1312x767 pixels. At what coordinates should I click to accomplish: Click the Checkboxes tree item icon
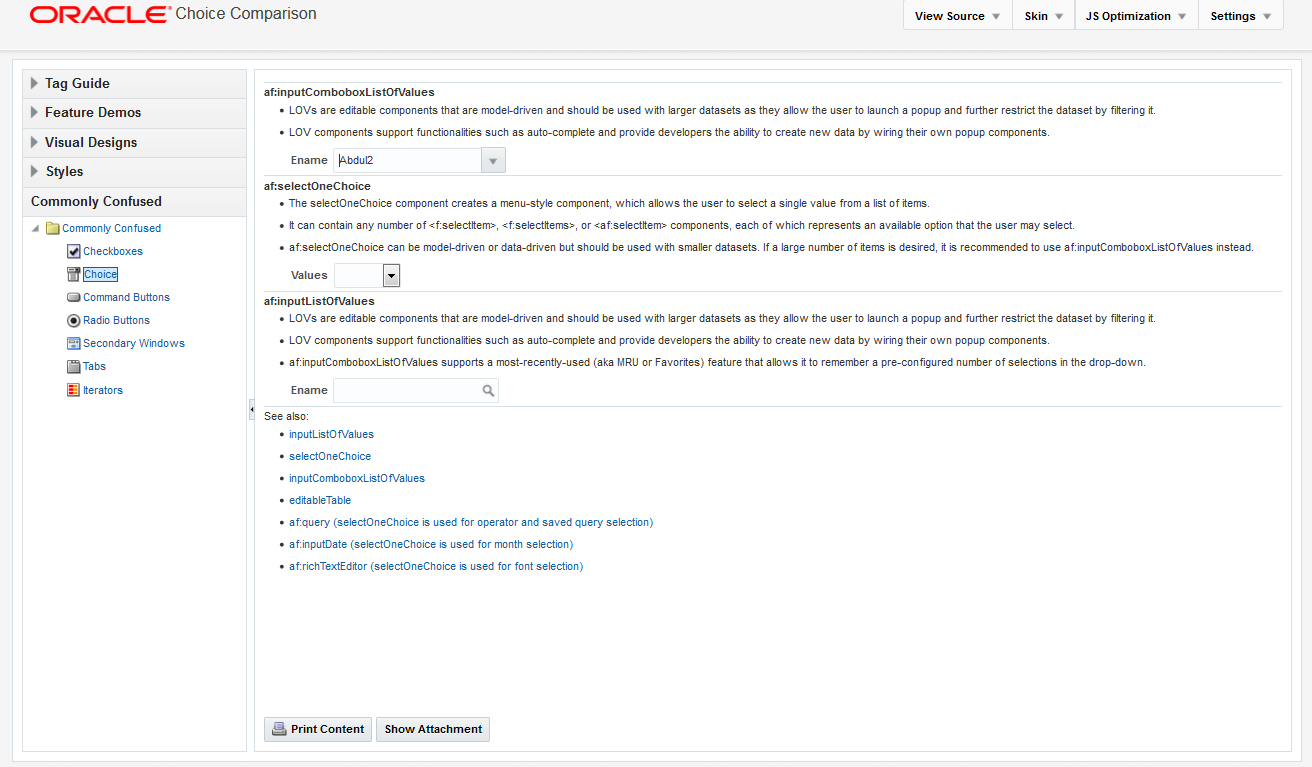point(74,252)
